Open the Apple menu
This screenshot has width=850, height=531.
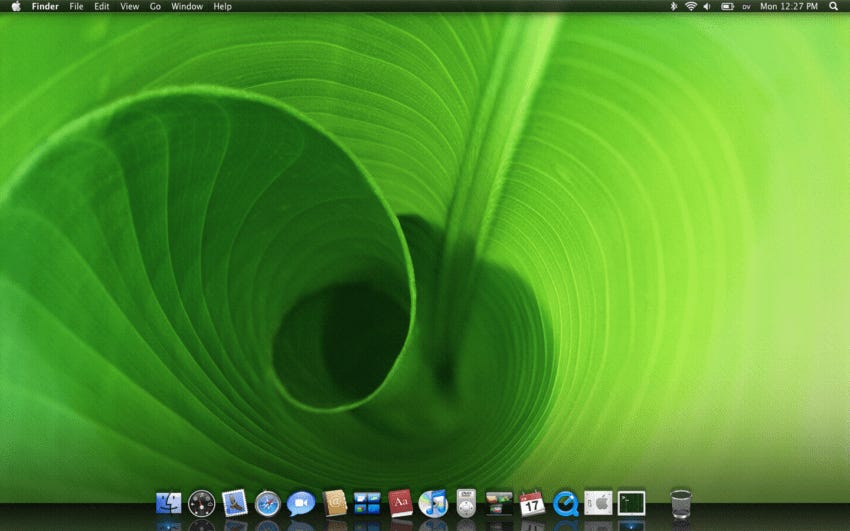(x=16, y=7)
